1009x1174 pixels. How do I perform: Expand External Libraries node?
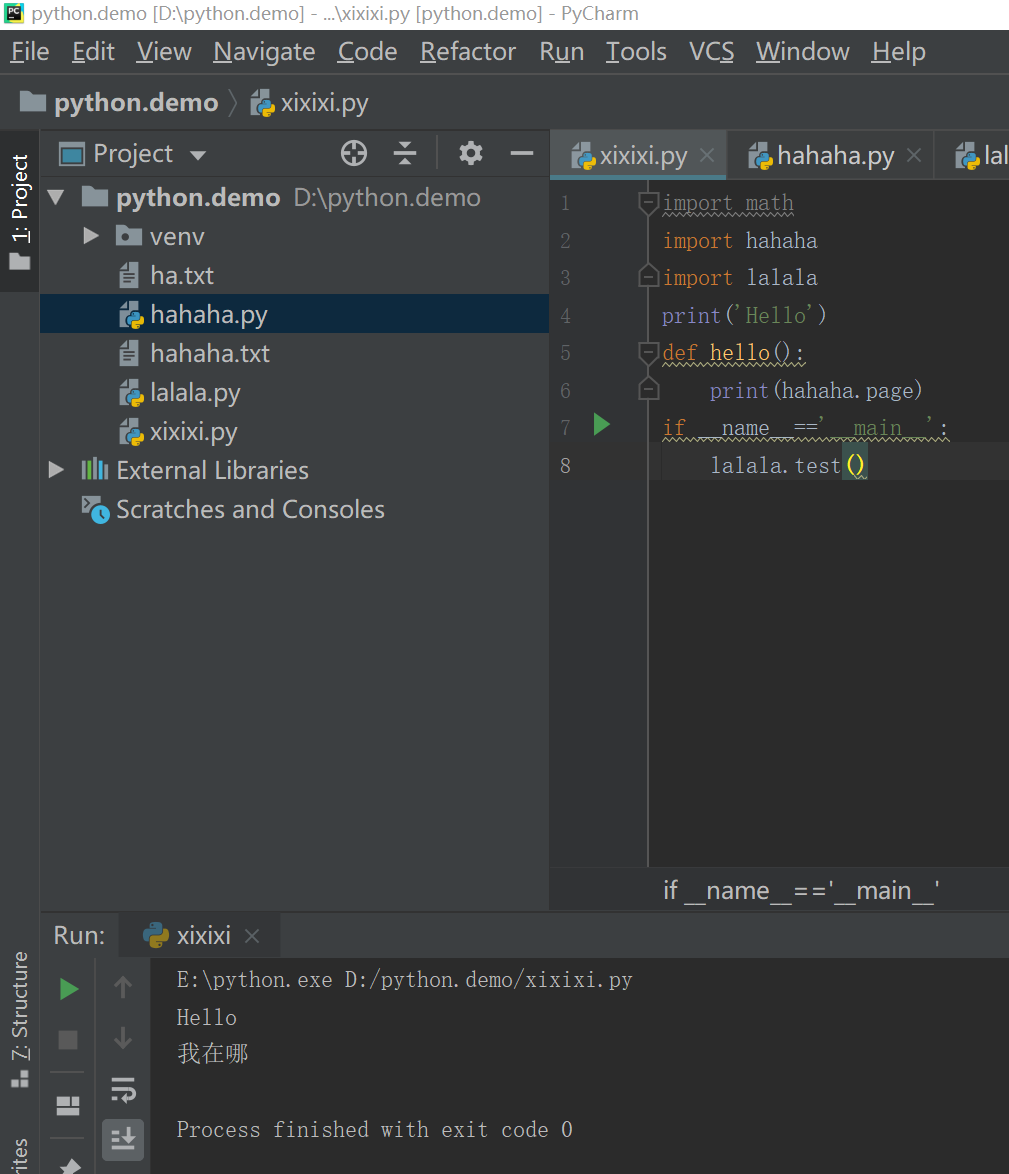pyautogui.click(x=56, y=470)
